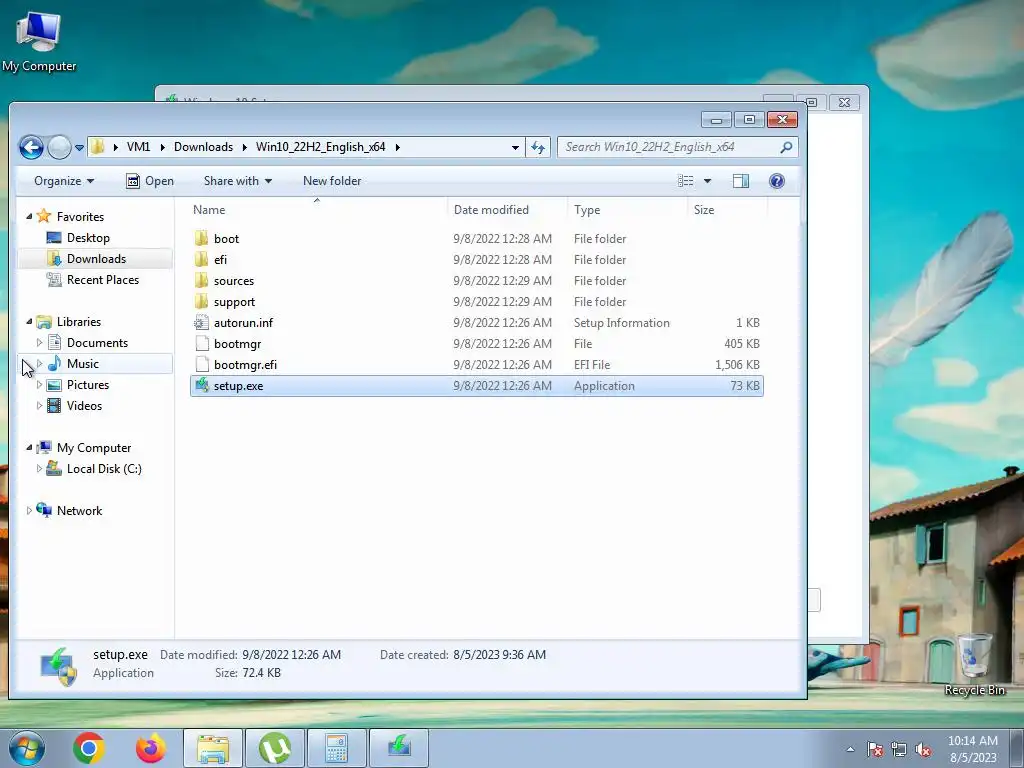The width and height of the screenshot is (1024, 768).
Task: Select the support folder icon
Action: click(202, 301)
